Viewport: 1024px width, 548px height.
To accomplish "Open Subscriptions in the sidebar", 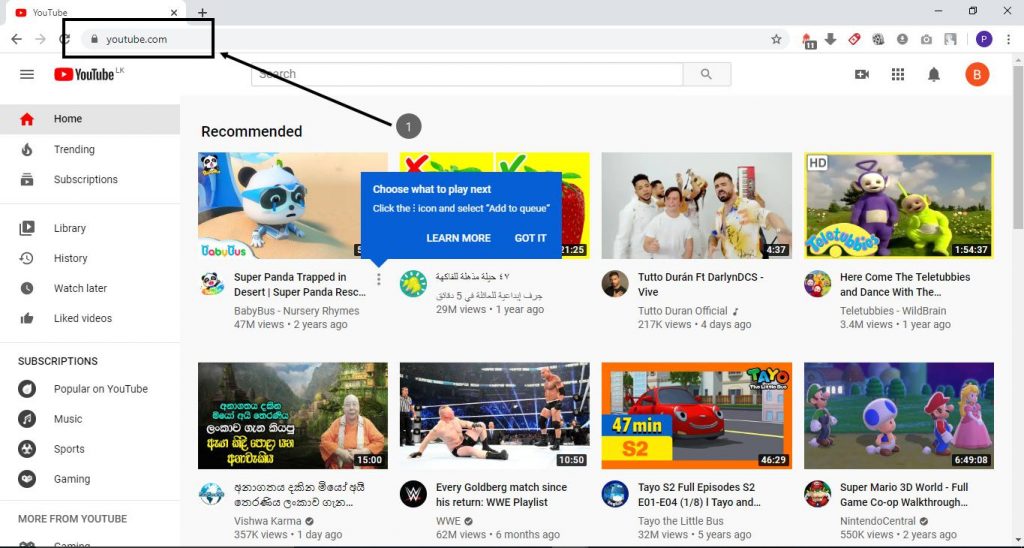I will pyautogui.click(x=89, y=180).
